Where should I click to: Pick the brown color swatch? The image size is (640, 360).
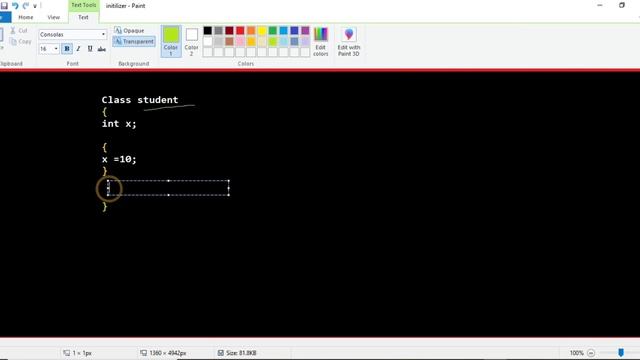point(229,41)
